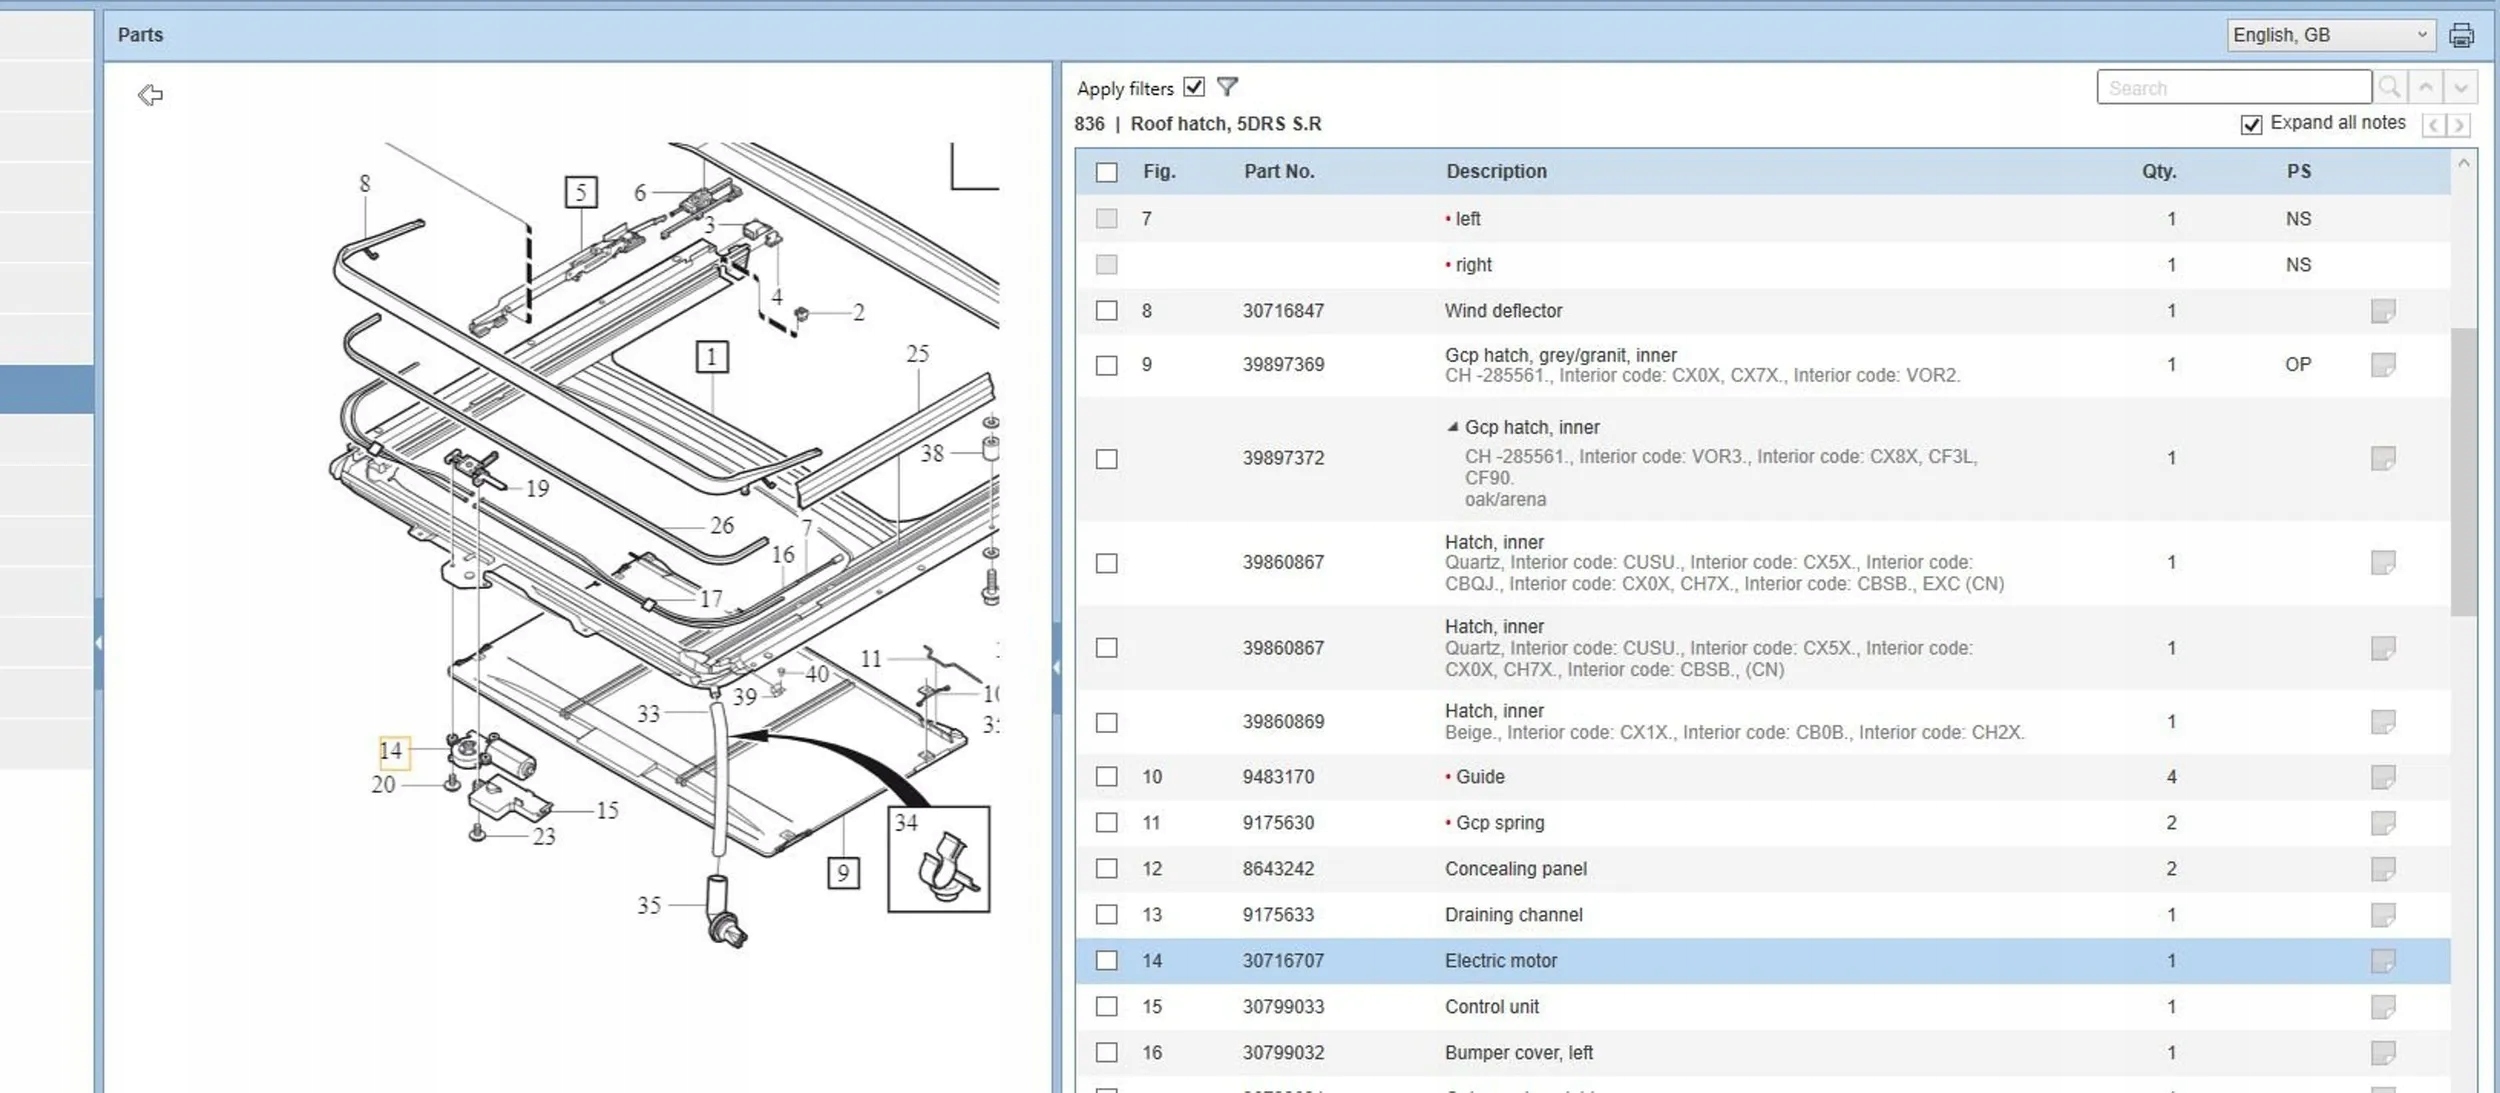Go to next search result arrow
2500x1093 pixels.
pyautogui.click(x=2460, y=88)
